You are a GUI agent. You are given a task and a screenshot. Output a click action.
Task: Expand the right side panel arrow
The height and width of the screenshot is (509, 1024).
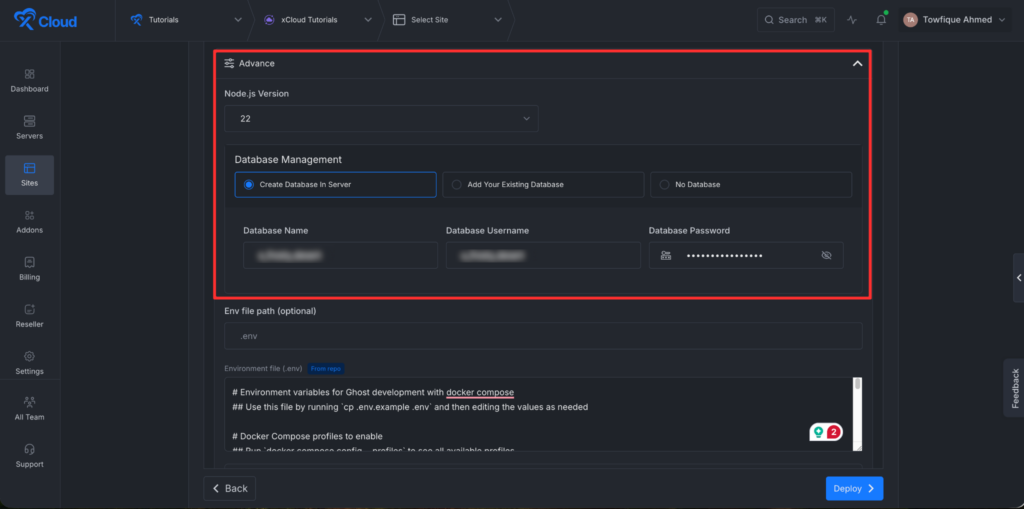coord(1019,278)
